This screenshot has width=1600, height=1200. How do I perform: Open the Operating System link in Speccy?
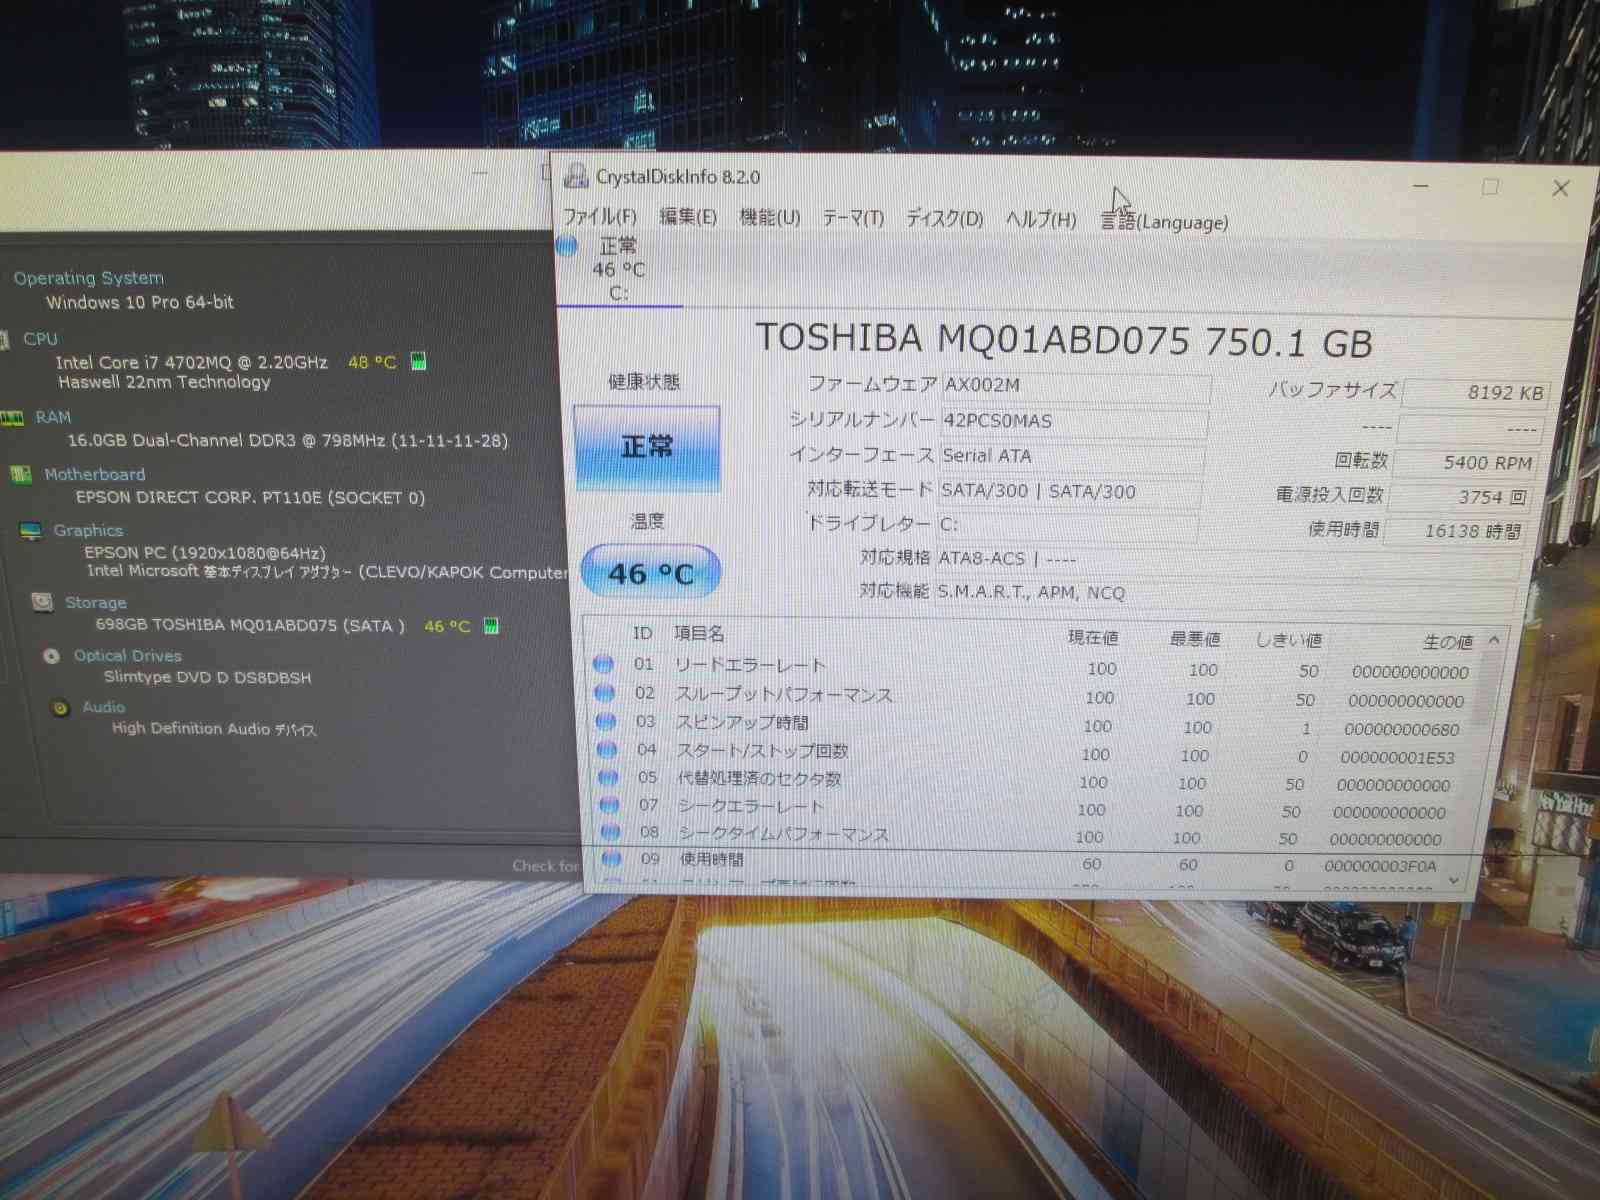click(x=88, y=278)
